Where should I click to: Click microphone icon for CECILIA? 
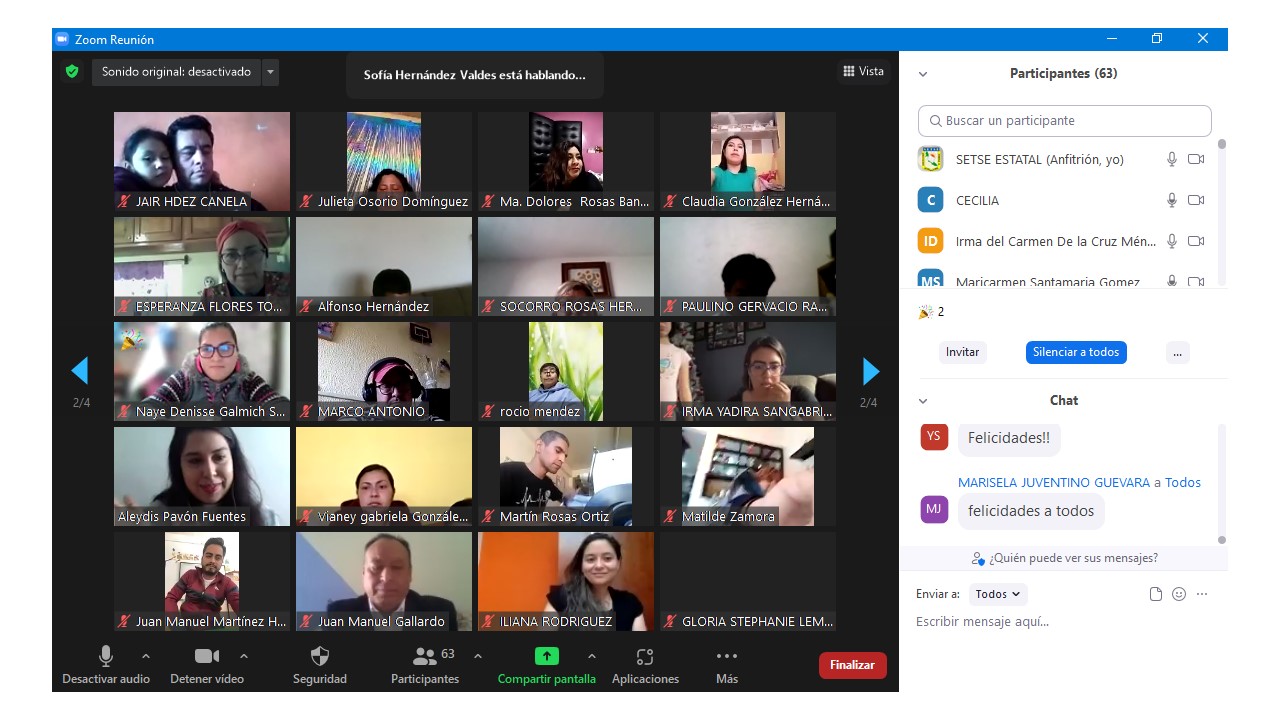(1172, 200)
